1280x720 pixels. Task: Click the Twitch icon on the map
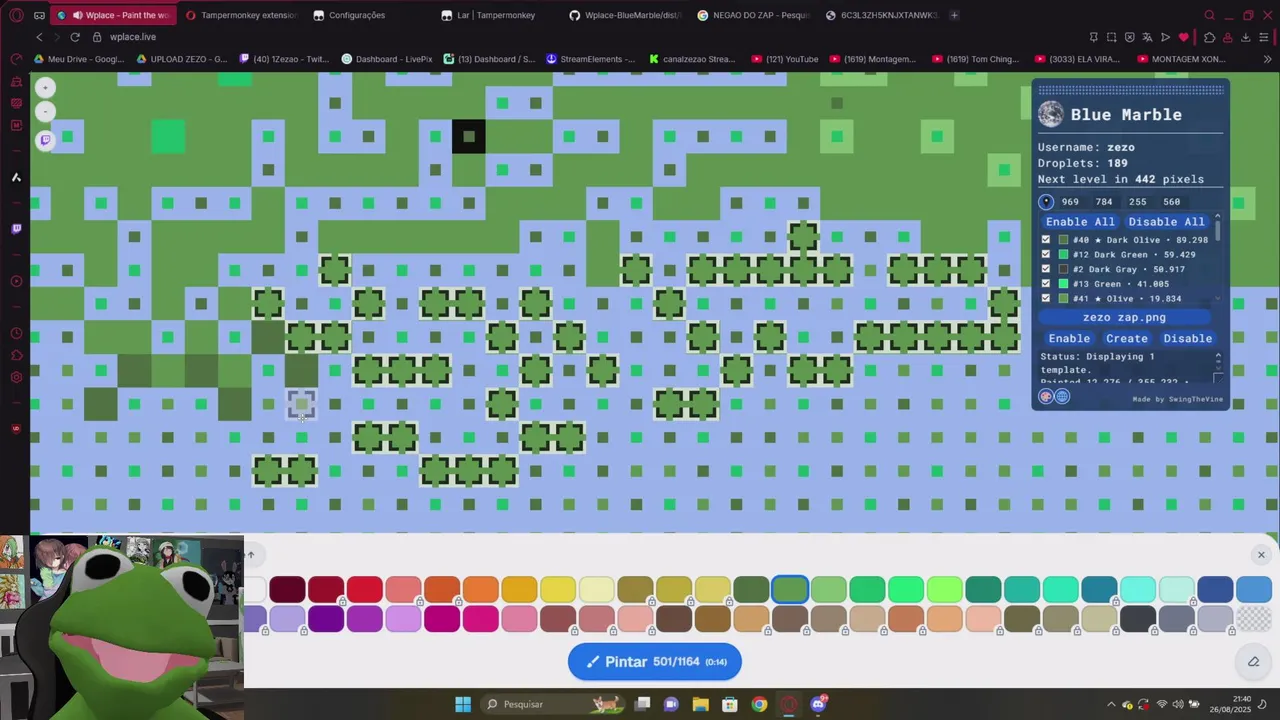click(45, 140)
